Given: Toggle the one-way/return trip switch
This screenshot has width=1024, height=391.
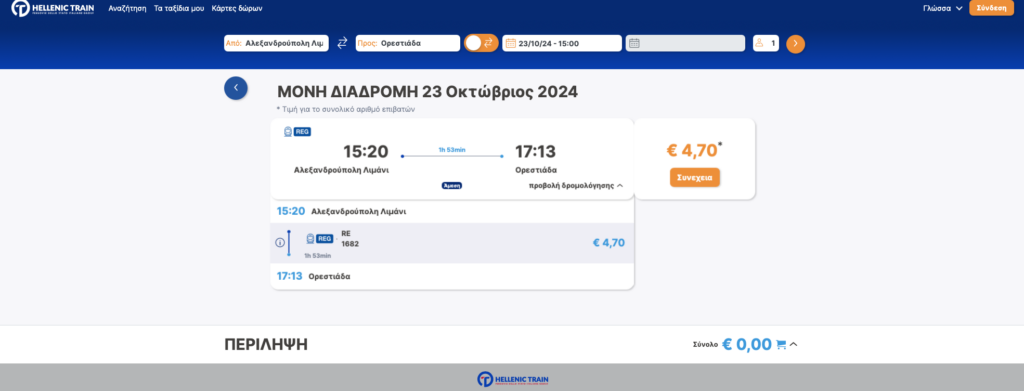Looking at the screenshot, I should click(x=481, y=43).
